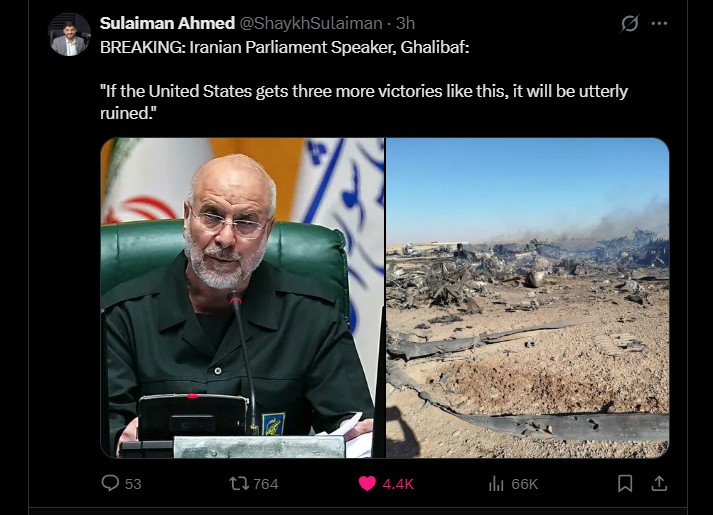Click the BREAKING headline text line

pos(284,47)
